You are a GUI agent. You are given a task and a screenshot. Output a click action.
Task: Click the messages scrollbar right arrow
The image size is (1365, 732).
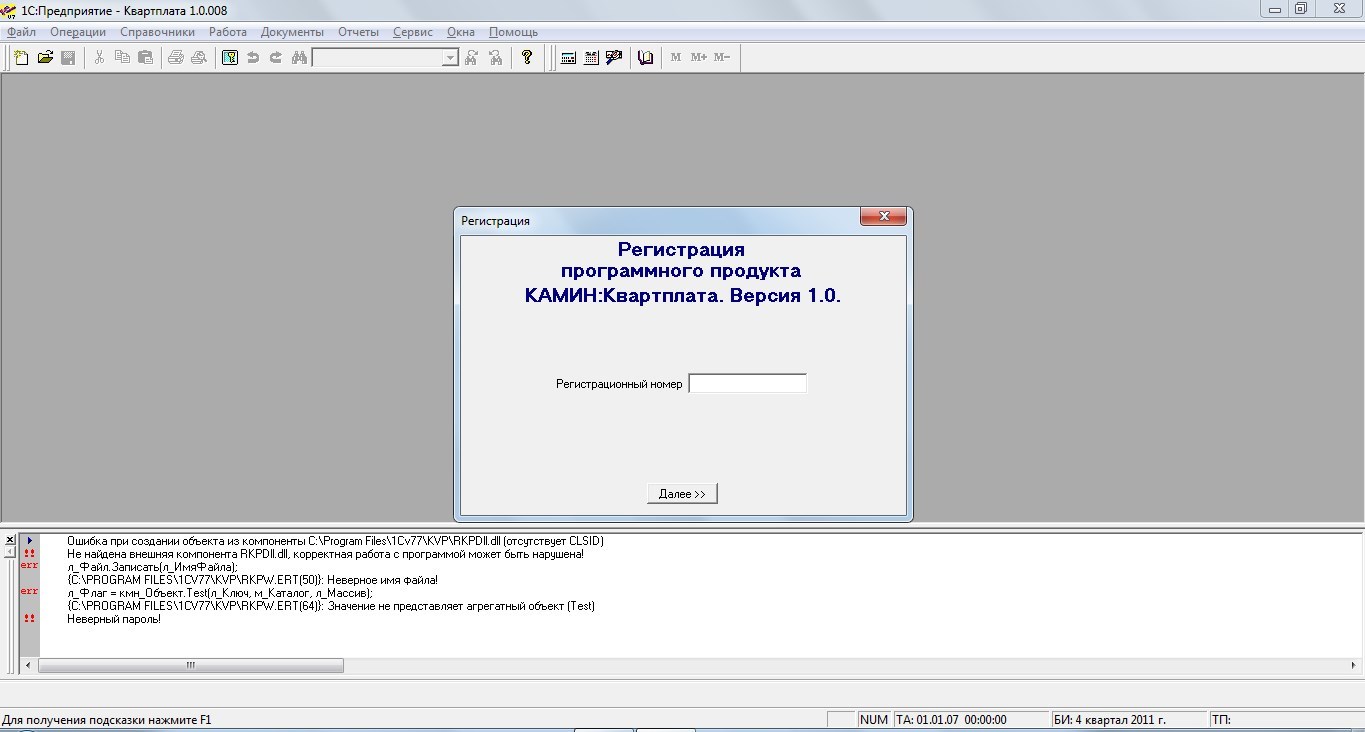click(x=1355, y=665)
